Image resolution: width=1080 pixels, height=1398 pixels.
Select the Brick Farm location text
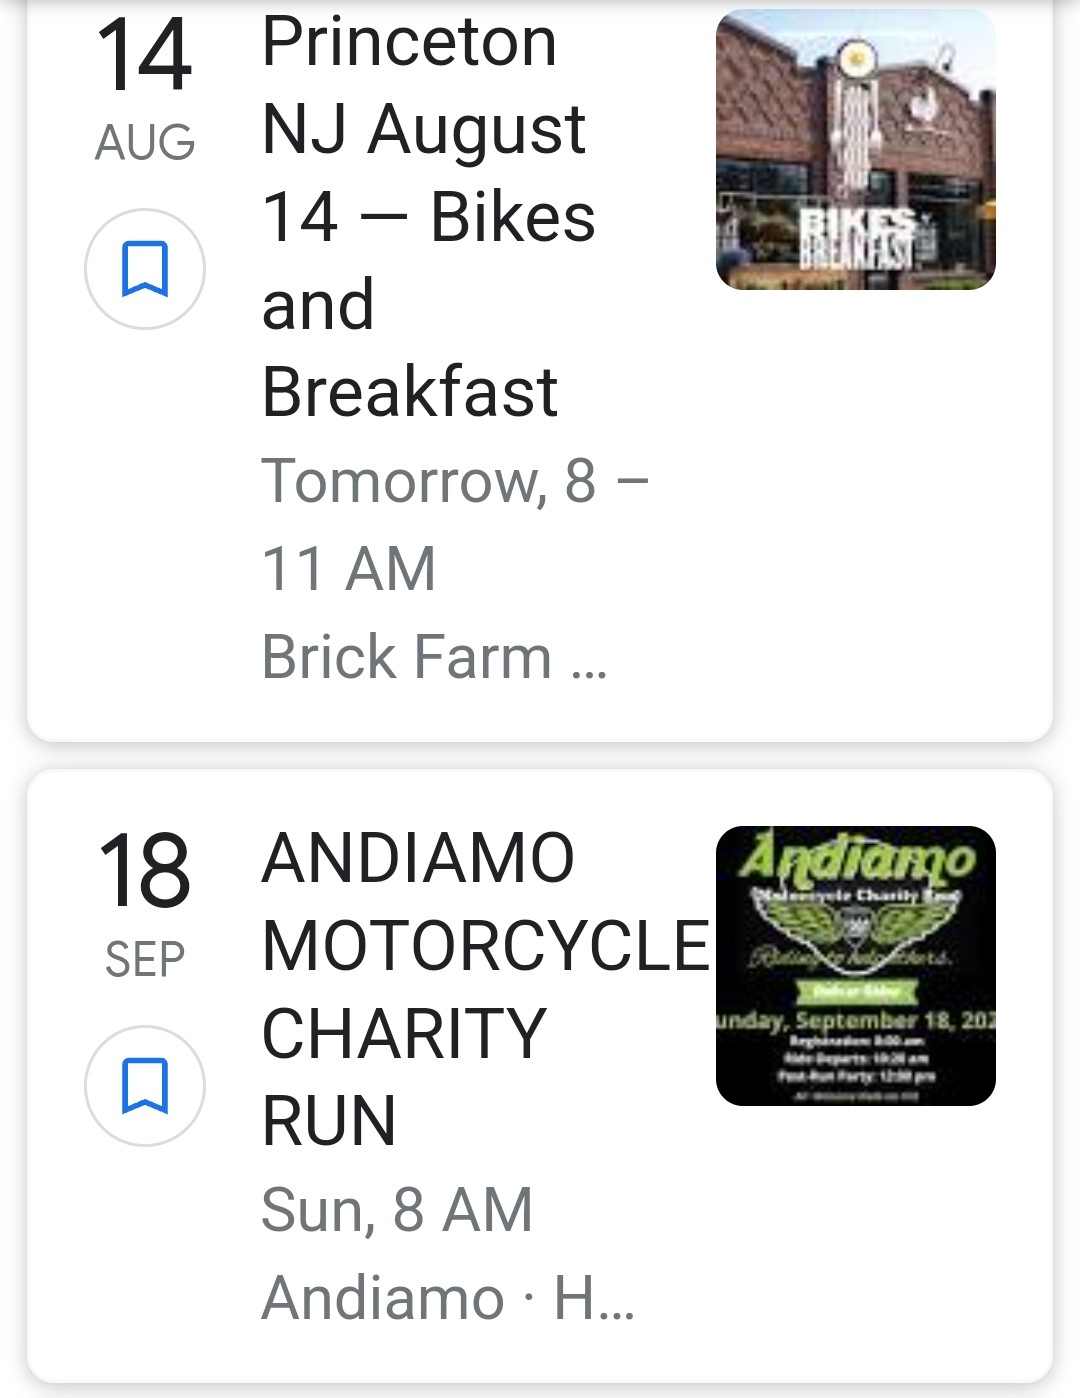click(x=406, y=657)
